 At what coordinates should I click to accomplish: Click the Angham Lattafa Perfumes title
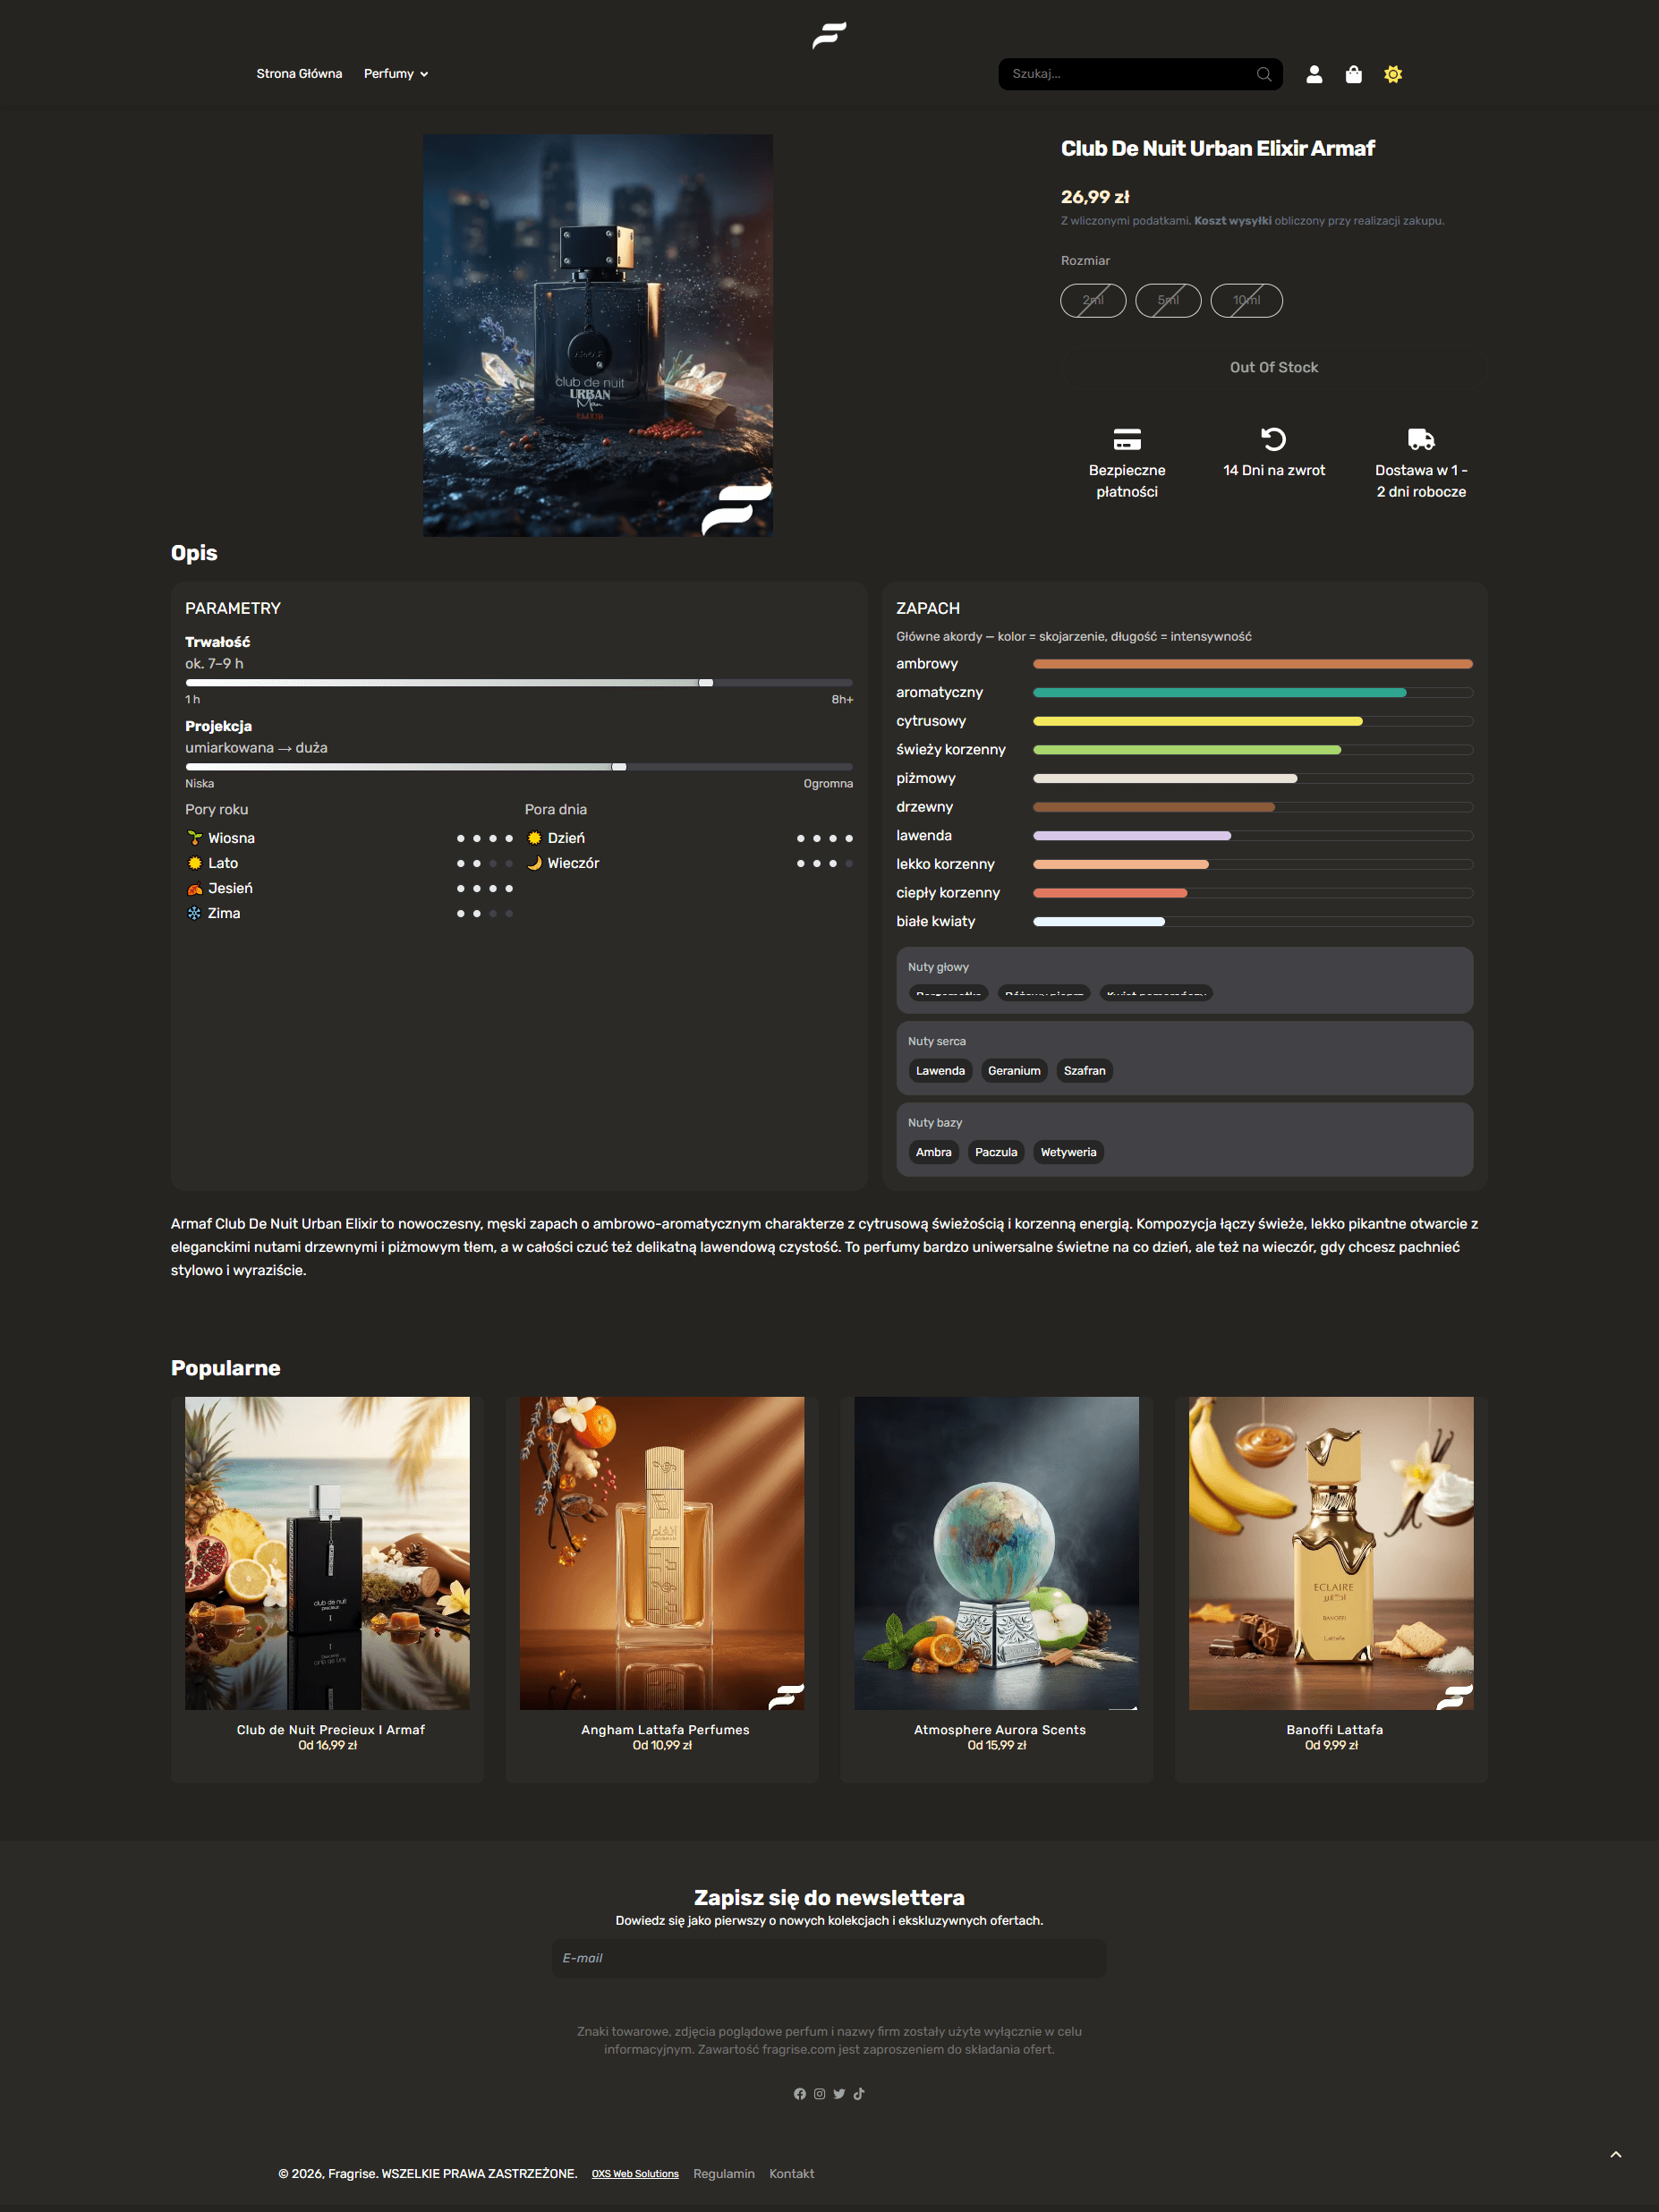[x=665, y=1730]
